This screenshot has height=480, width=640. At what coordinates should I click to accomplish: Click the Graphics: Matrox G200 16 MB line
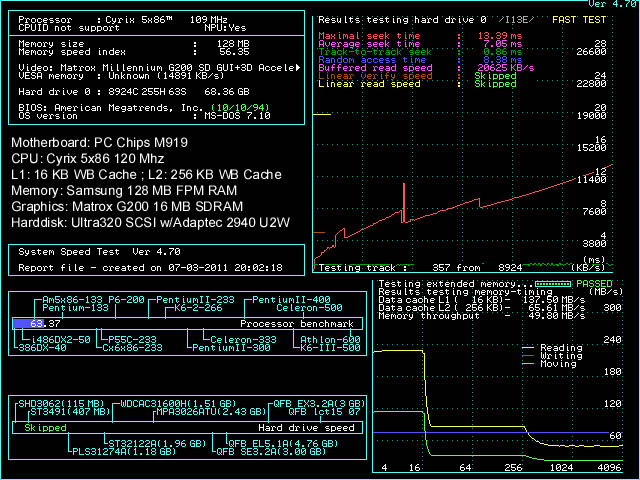[127, 207]
